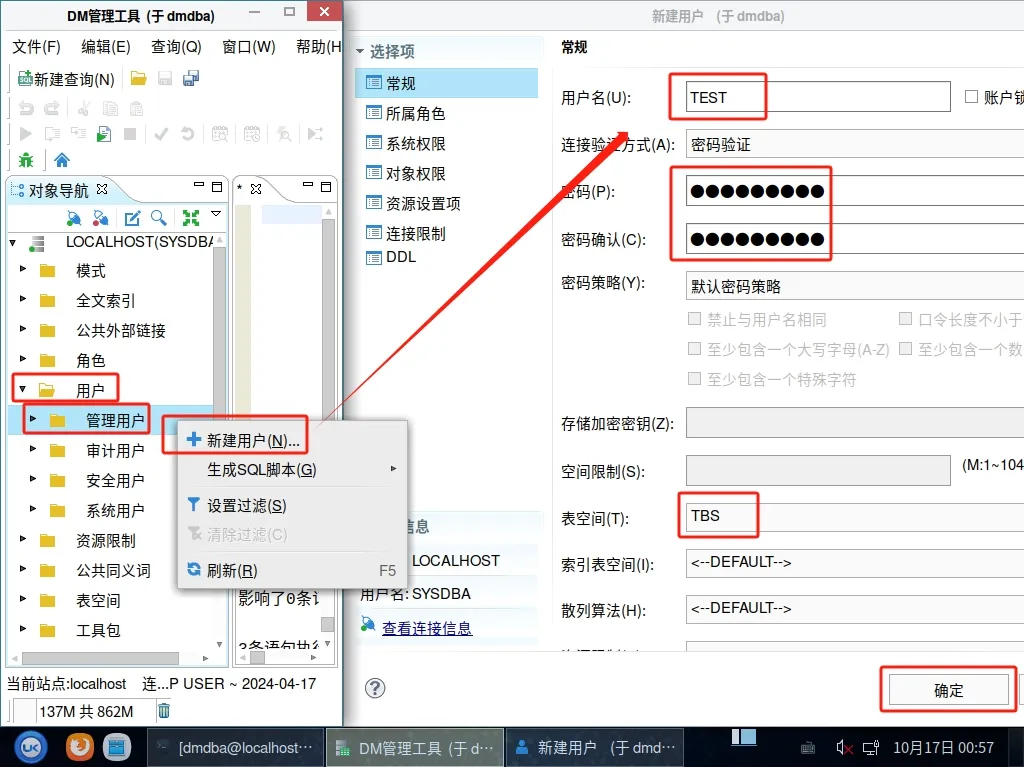The height and width of the screenshot is (767, 1024).
Task: Open the 查询(Q) menu
Action: (176, 47)
